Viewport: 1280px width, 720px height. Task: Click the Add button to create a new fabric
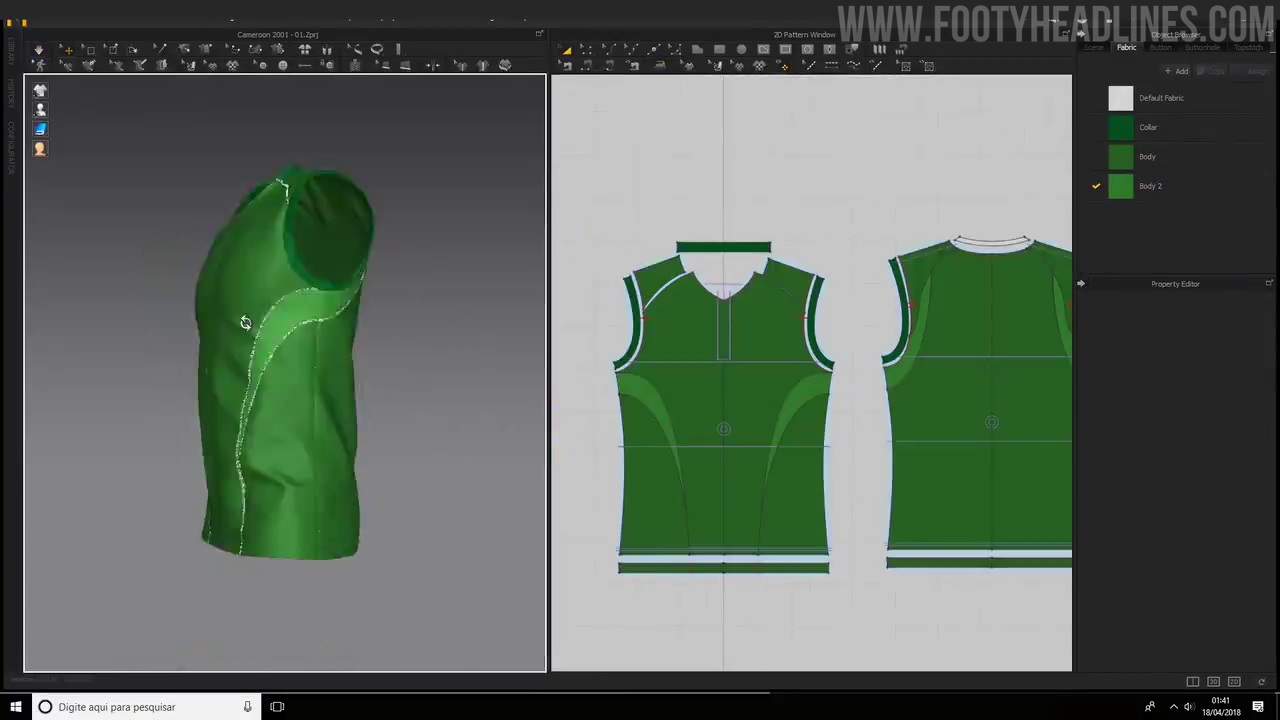(x=1178, y=71)
